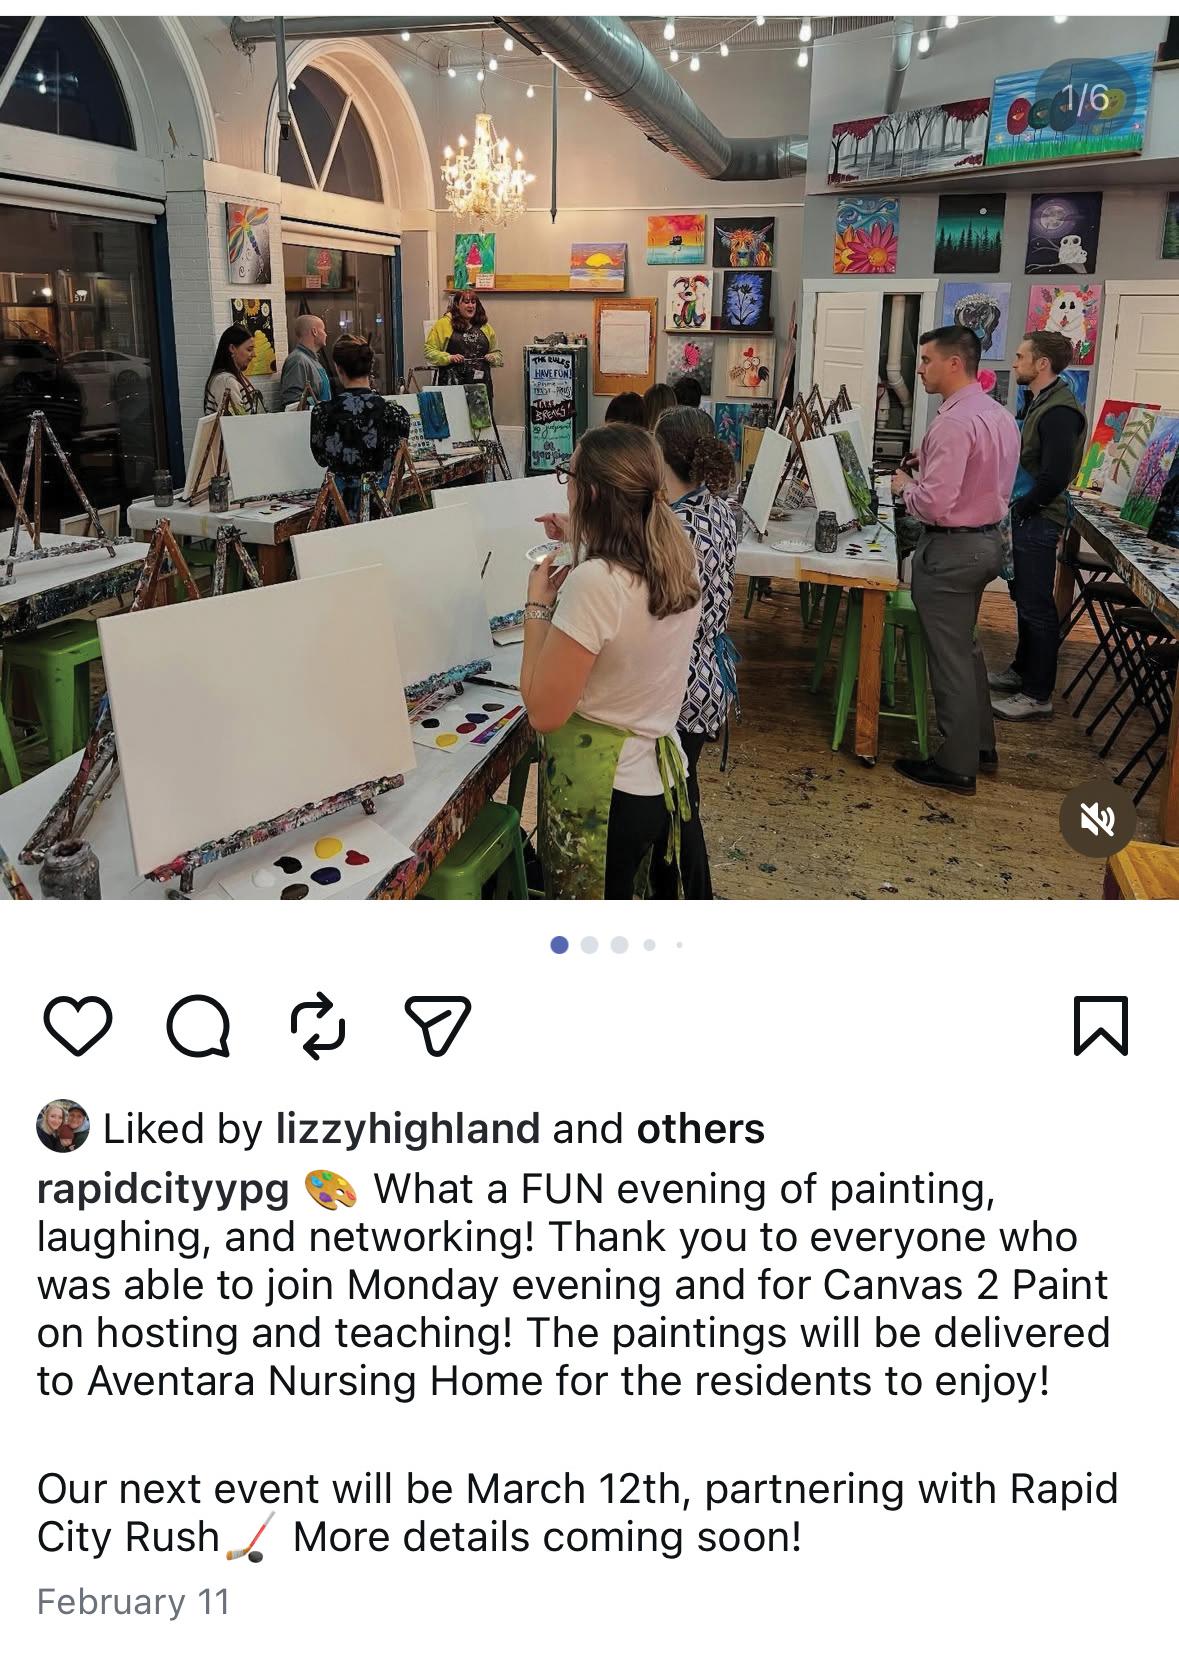Open the rapidcityypg profile link
The image size is (1179, 1661).
click(x=163, y=1189)
